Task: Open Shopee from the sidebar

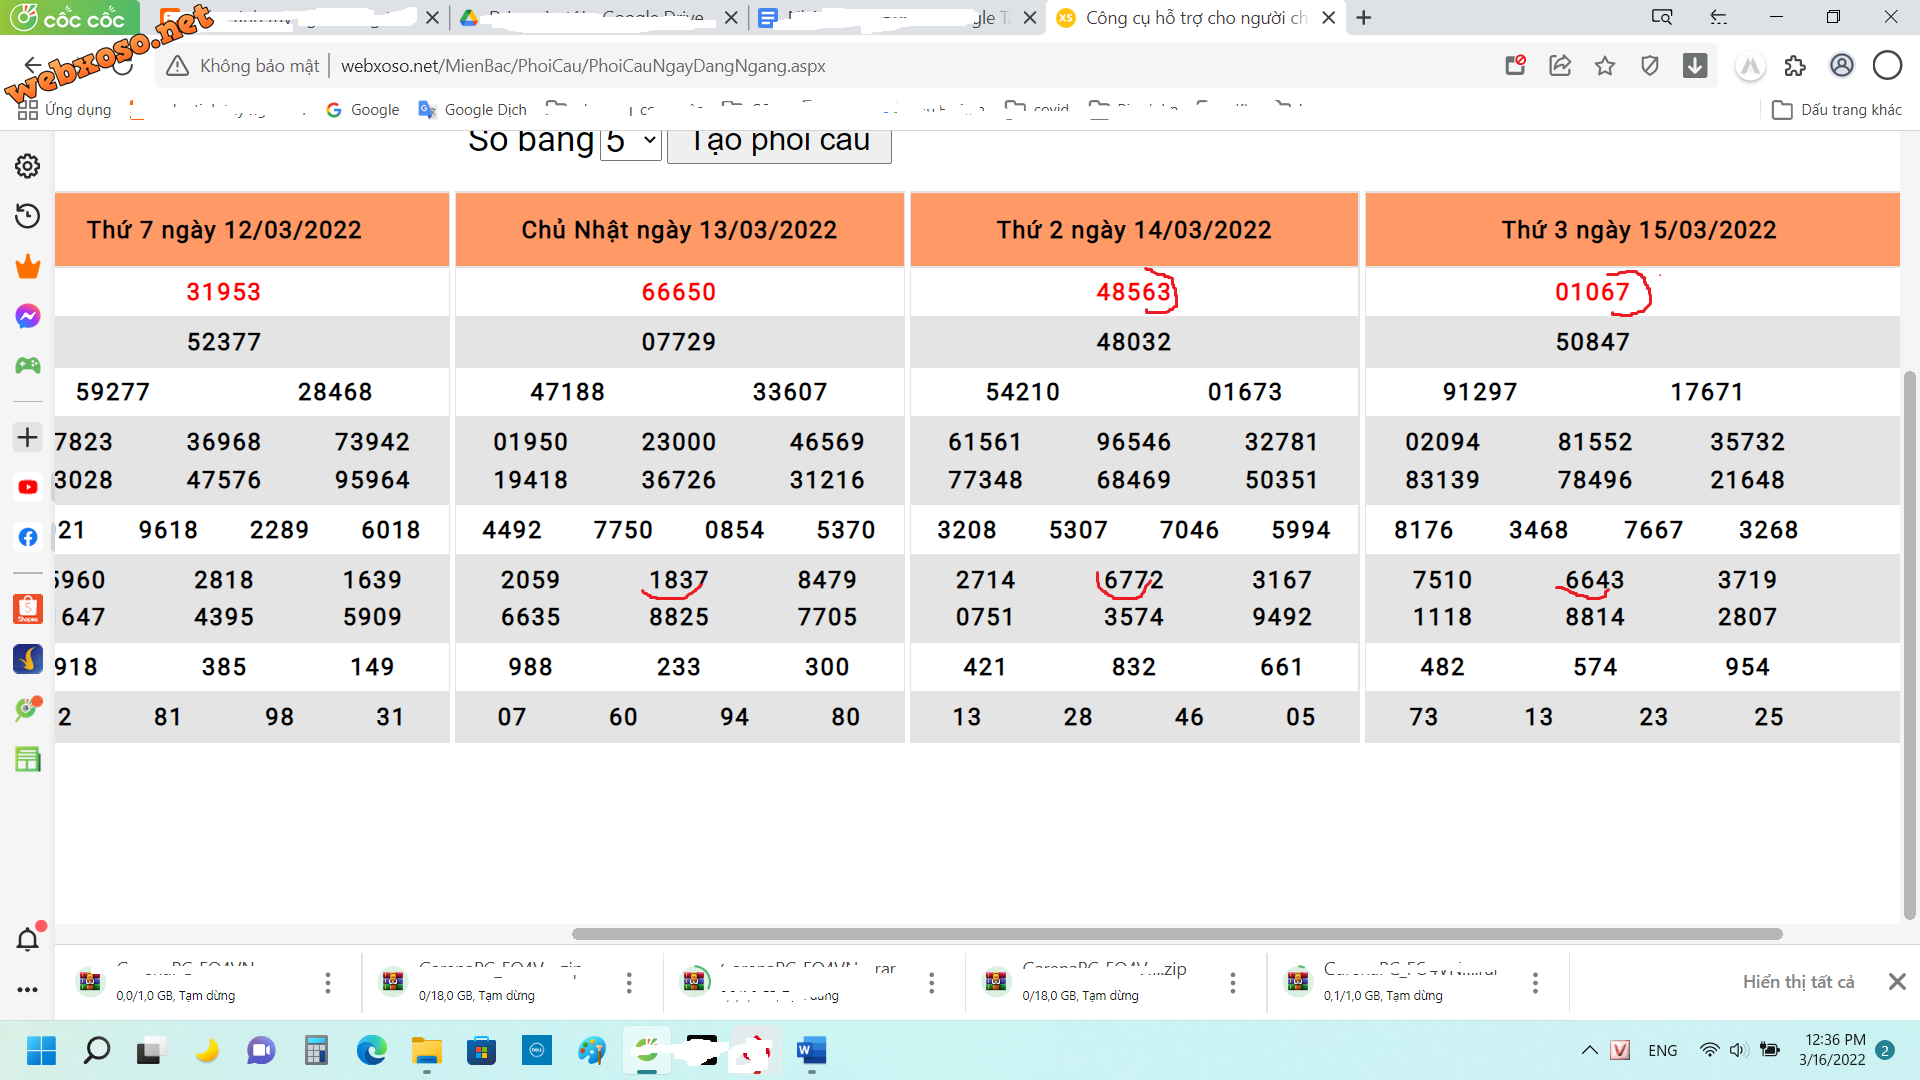Action: click(28, 608)
